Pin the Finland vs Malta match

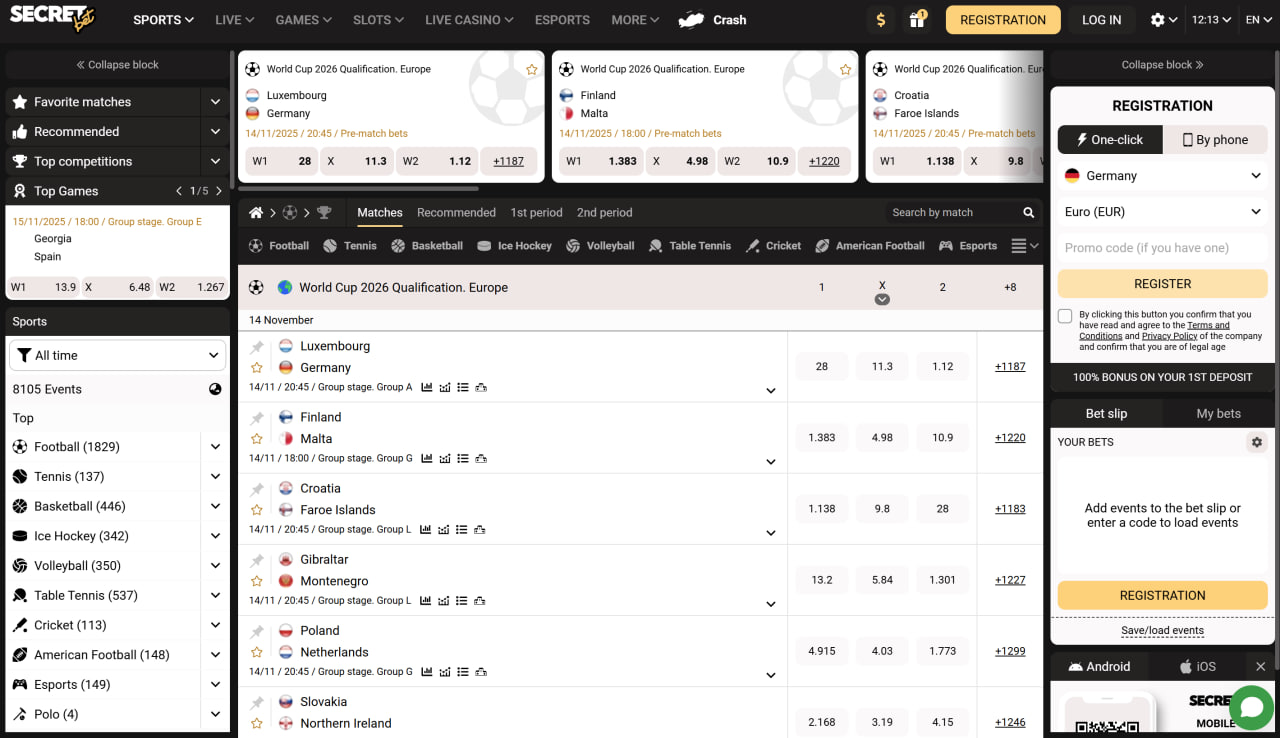pyautogui.click(x=257, y=418)
